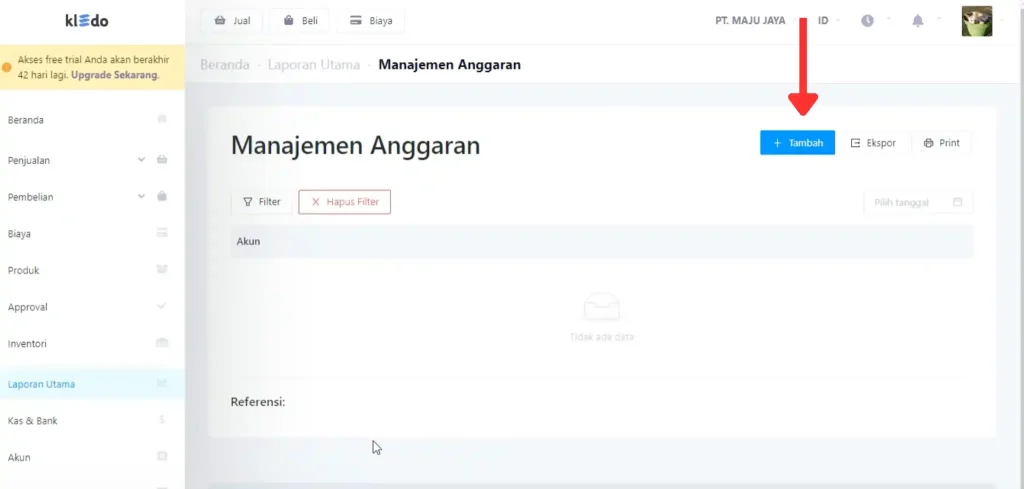Image resolution: width=1024 pixels, height=489 pixels.
Task: Click the printer icon in Print button
Action: [929, 143]
